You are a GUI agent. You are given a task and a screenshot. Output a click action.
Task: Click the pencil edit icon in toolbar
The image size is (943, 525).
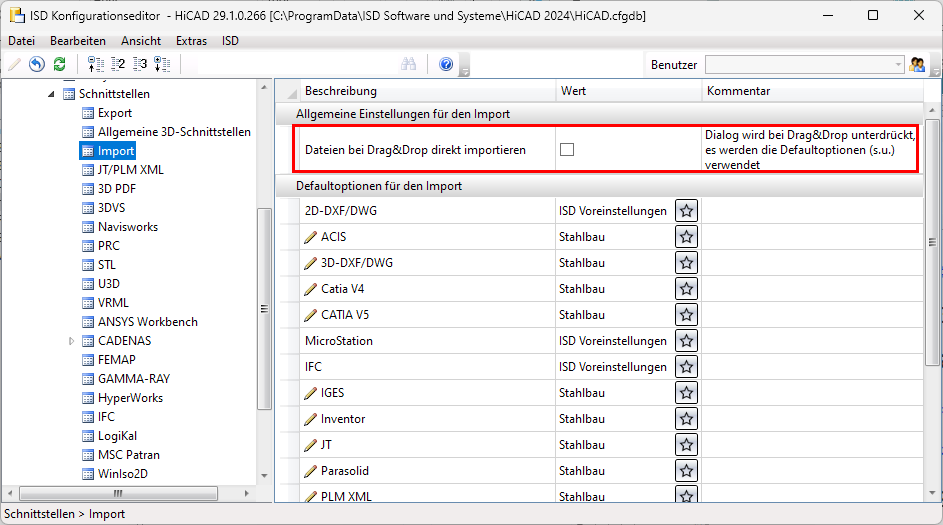[x=14, y=64]
